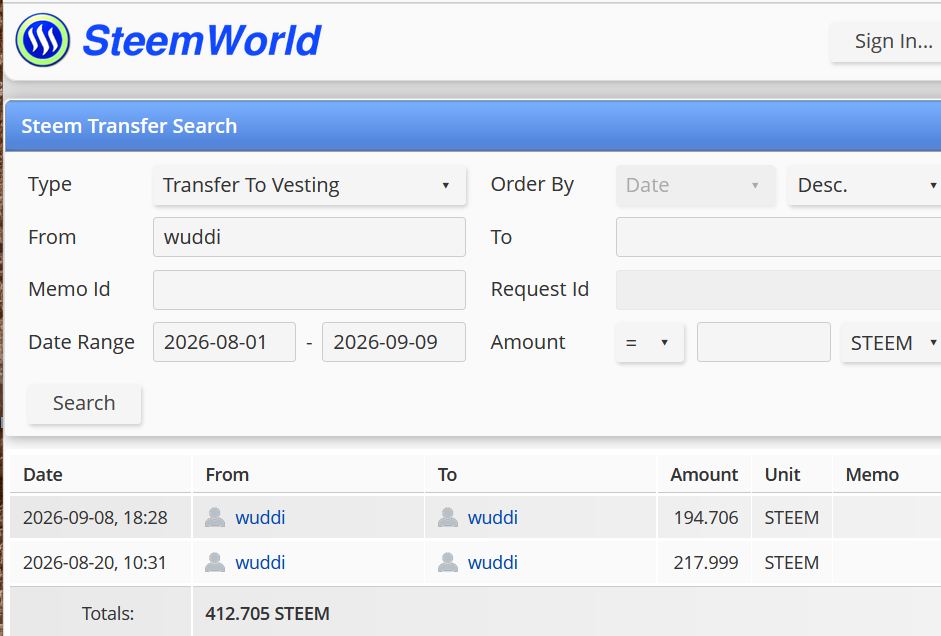Click STEEM unit cell in 194.706 row
The width and height of the screenshot is (941, 636).
(791, 517)
